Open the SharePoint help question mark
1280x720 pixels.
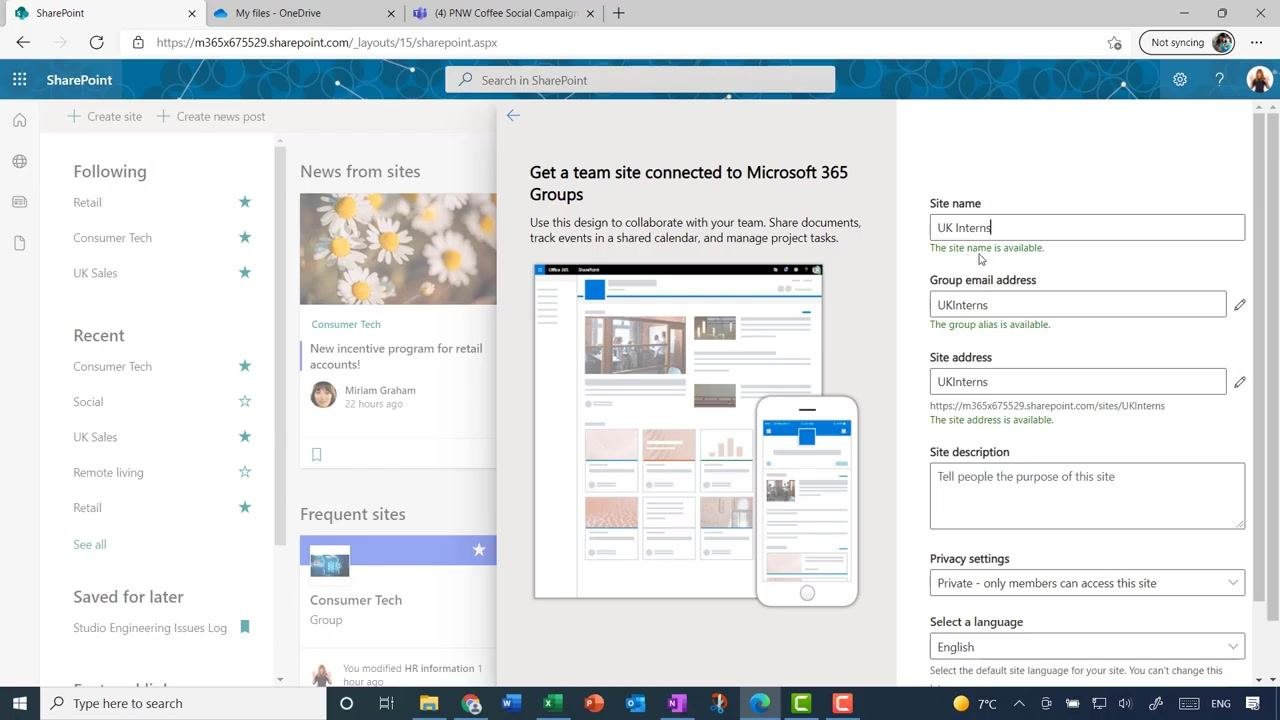tap(1219, 80)
